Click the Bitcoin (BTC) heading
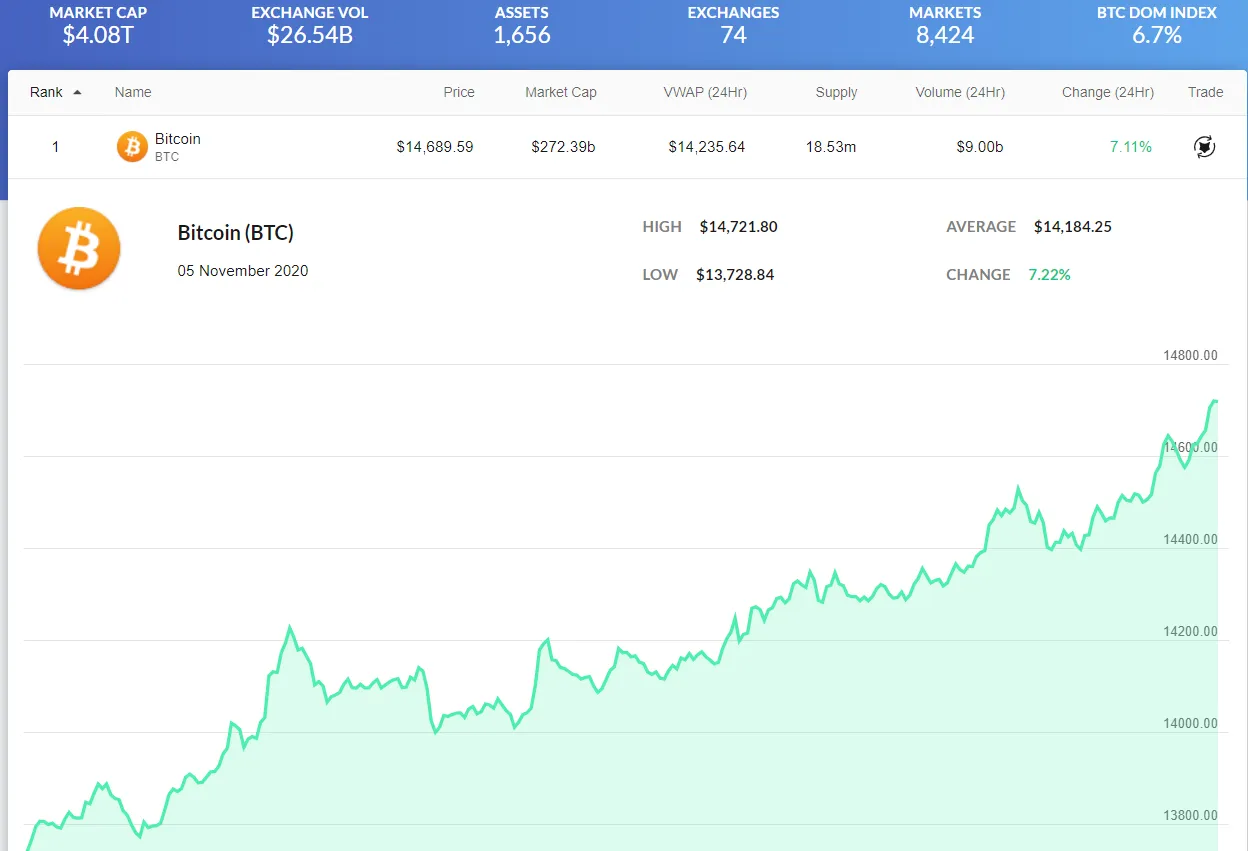1248x851 pixels. coord(236,233)
